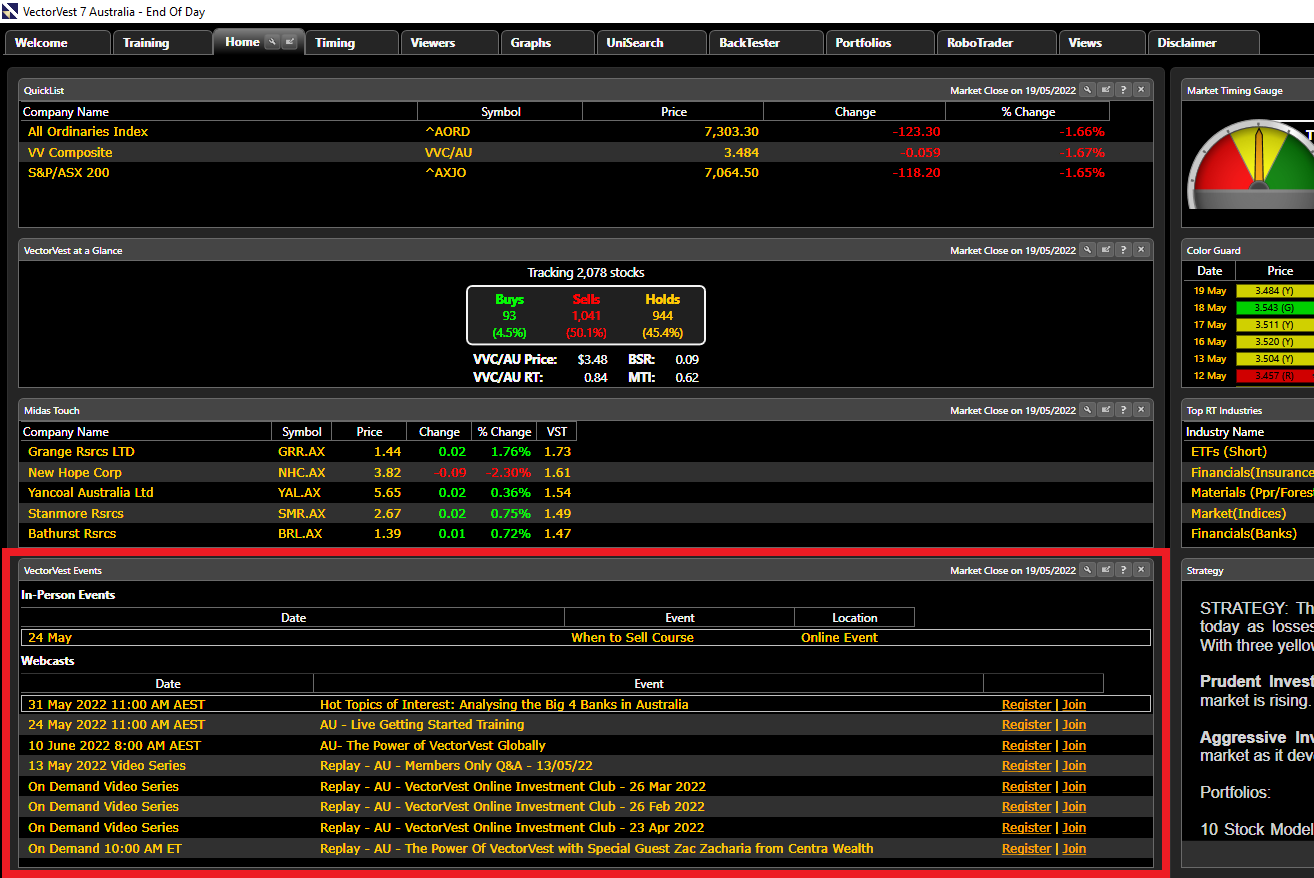
Task: Sort Midas Touch by VST column header
Action: point(557,432)
